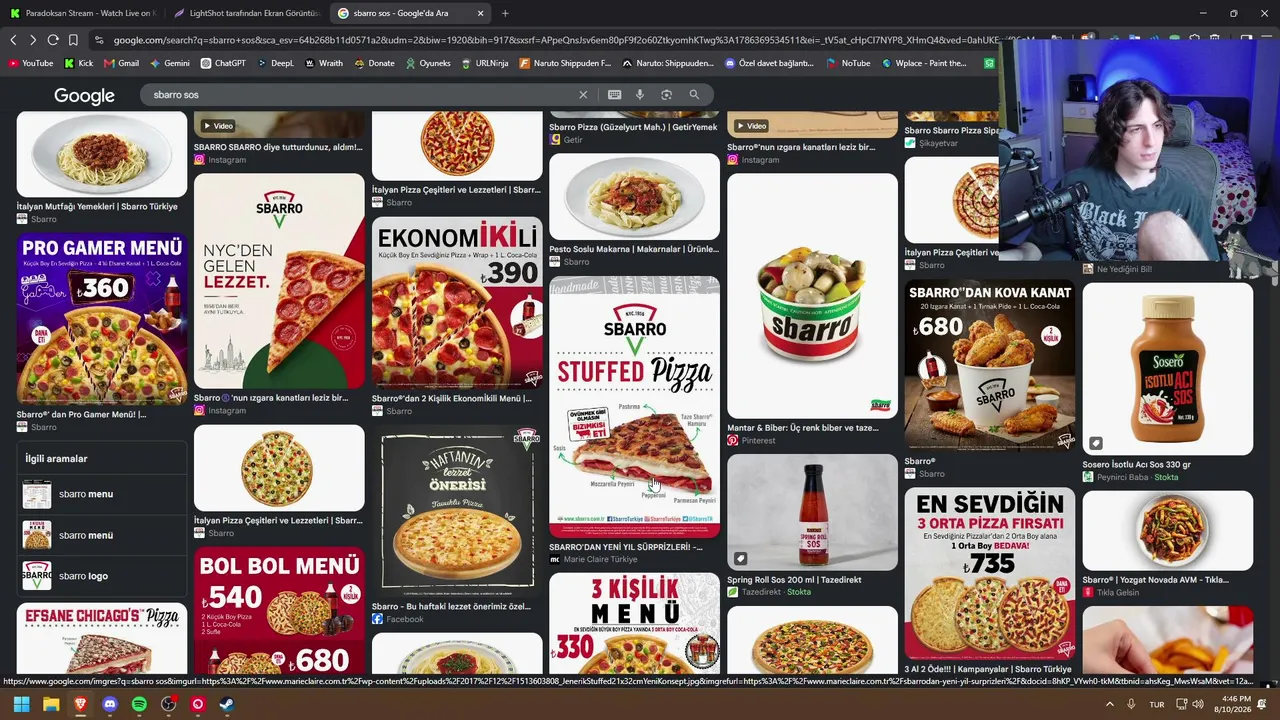1280x720 pixels.
Task: Open the Stuffed Pizza image result
Action: (x=634, y=407)
